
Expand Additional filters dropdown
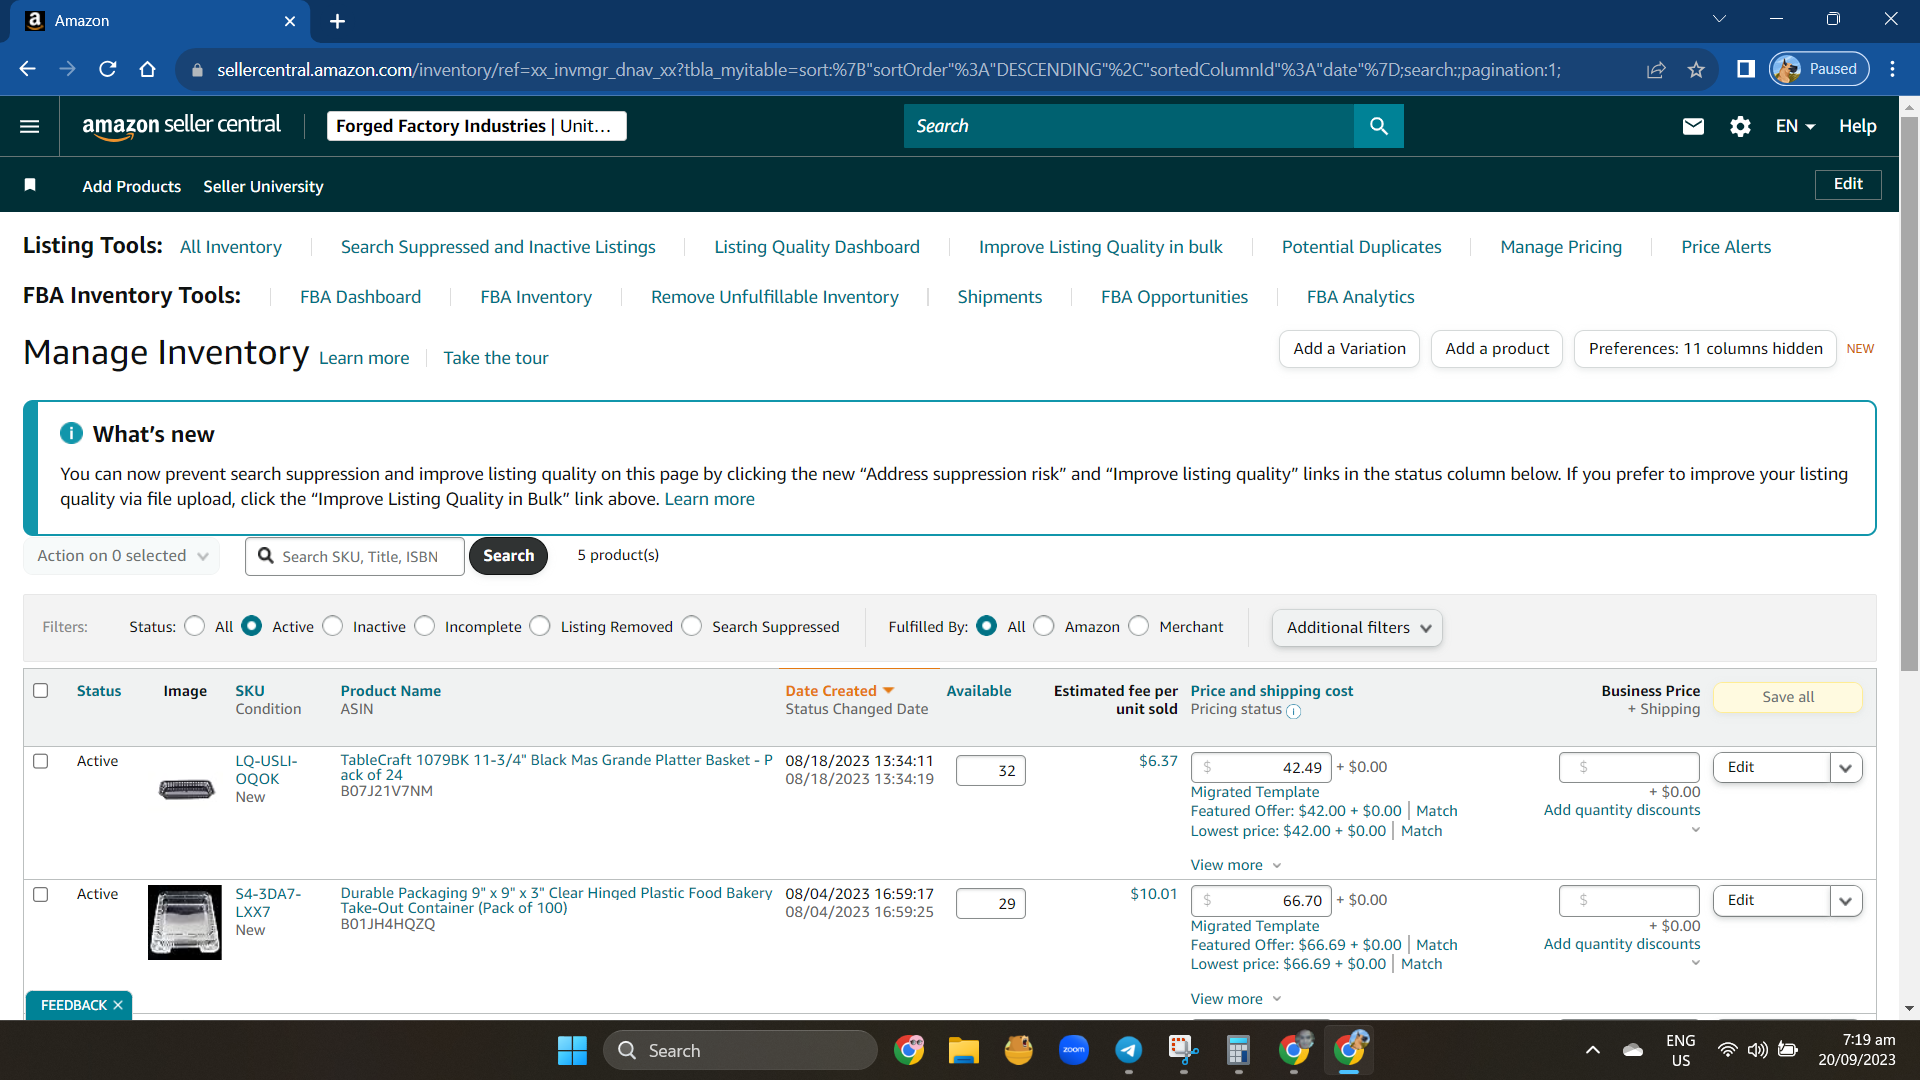(1357, 628)
